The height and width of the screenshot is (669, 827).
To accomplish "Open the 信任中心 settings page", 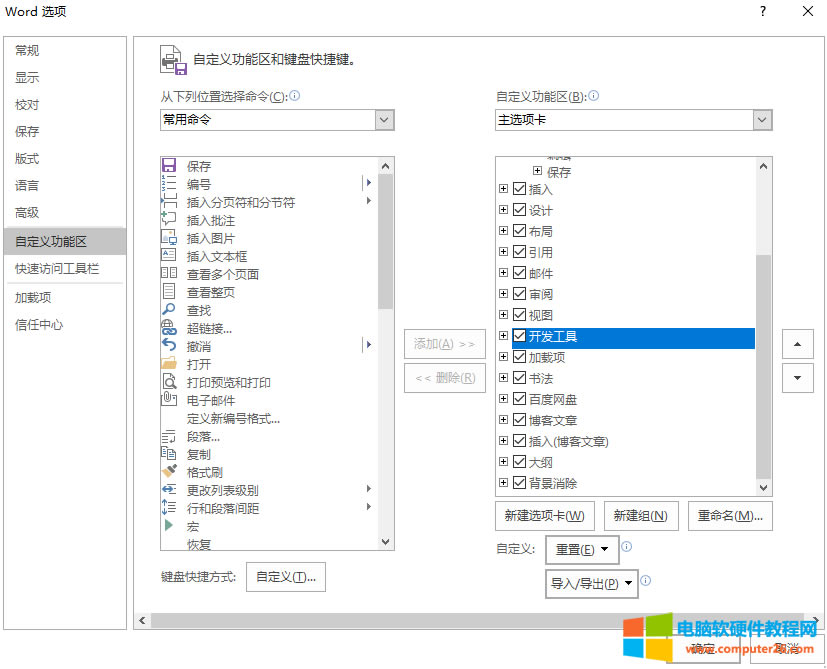I will tap(39, 324).
